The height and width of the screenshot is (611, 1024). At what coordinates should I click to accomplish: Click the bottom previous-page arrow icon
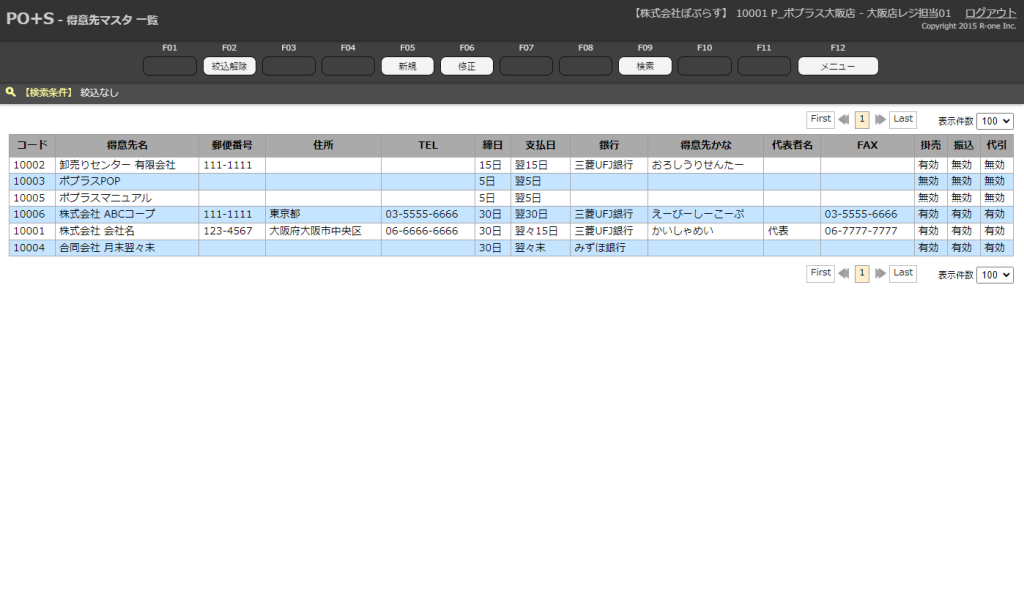click(844, 274)
